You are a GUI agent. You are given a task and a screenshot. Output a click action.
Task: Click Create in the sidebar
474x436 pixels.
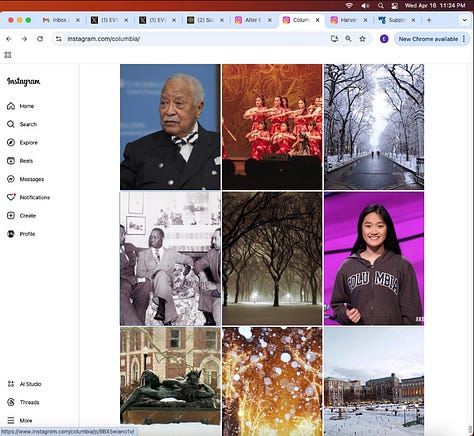pyautogui.click(x=21, y=216)
